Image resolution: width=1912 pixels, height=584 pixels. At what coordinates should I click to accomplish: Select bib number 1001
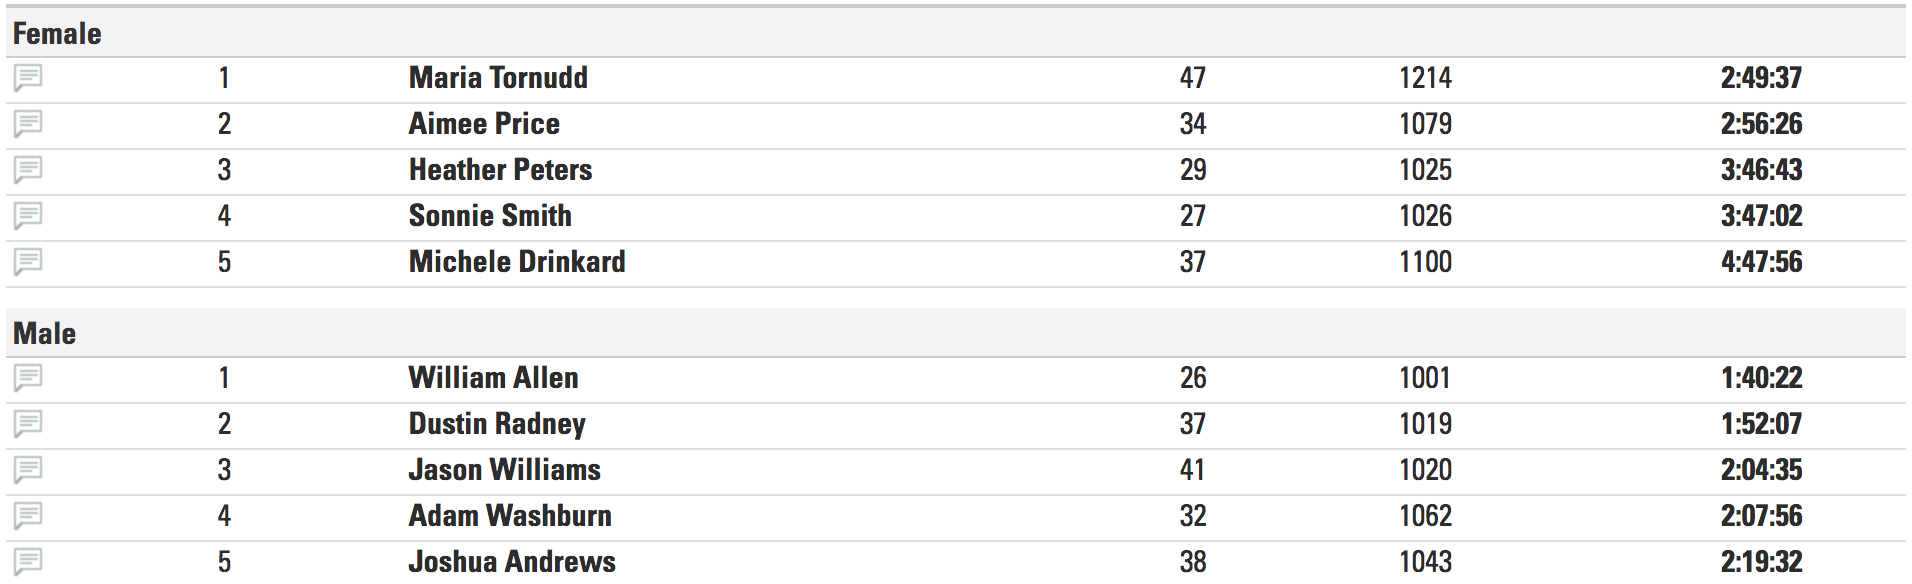1425,378
